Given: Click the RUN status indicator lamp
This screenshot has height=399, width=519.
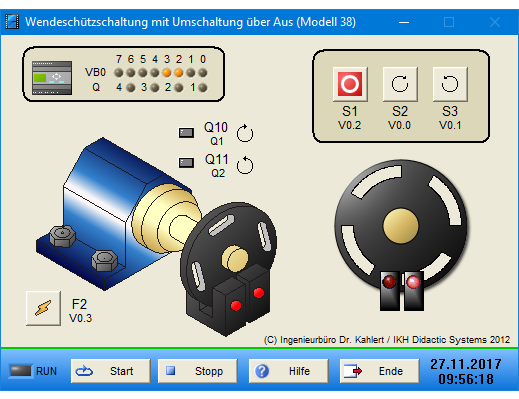Looking at the screenshot, I should pos(21,371).
